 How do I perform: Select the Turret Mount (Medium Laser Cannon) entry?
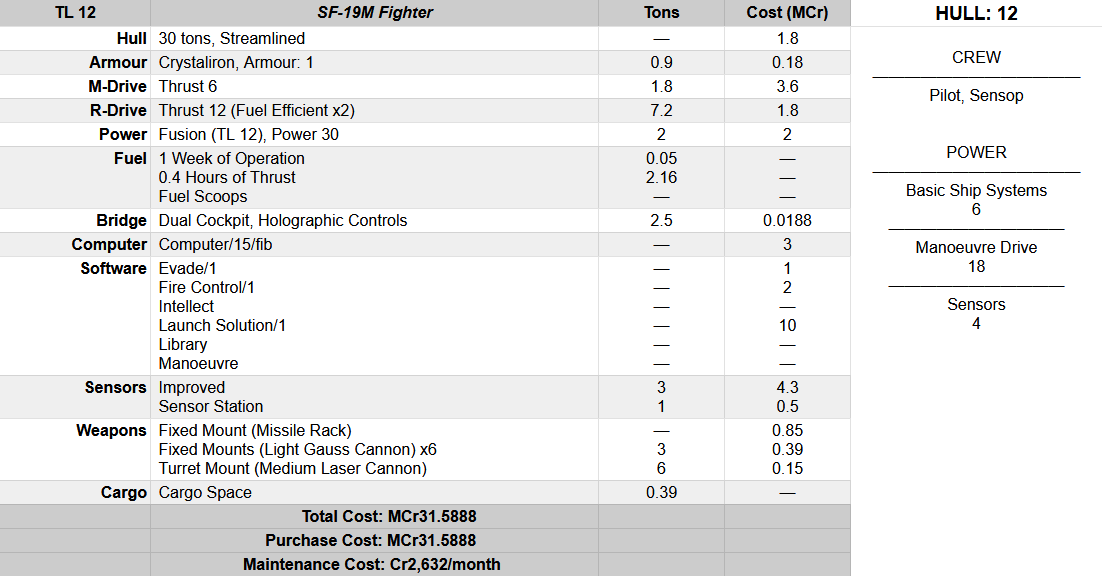(292, 468)
